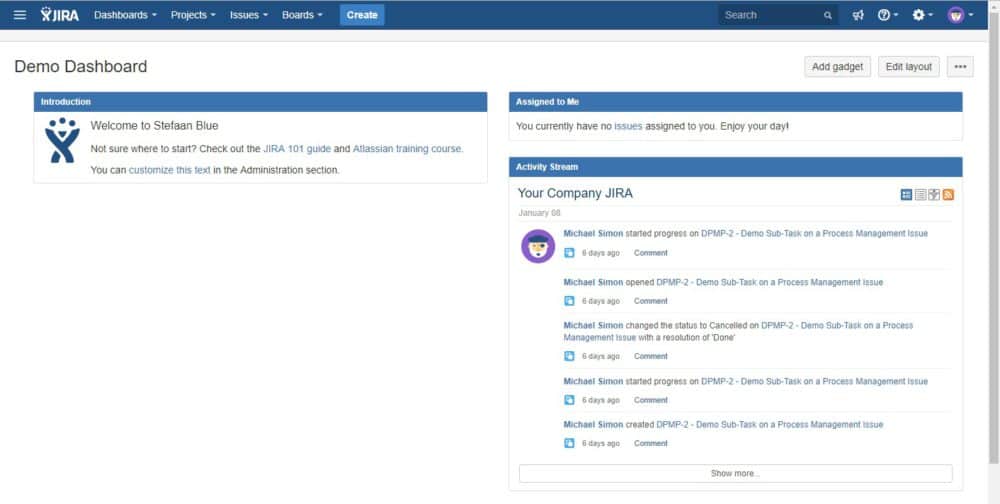This screenshot has width=1000, height=504.
Task: Click the 'Demo Dashboard' title
Action: 80,66
